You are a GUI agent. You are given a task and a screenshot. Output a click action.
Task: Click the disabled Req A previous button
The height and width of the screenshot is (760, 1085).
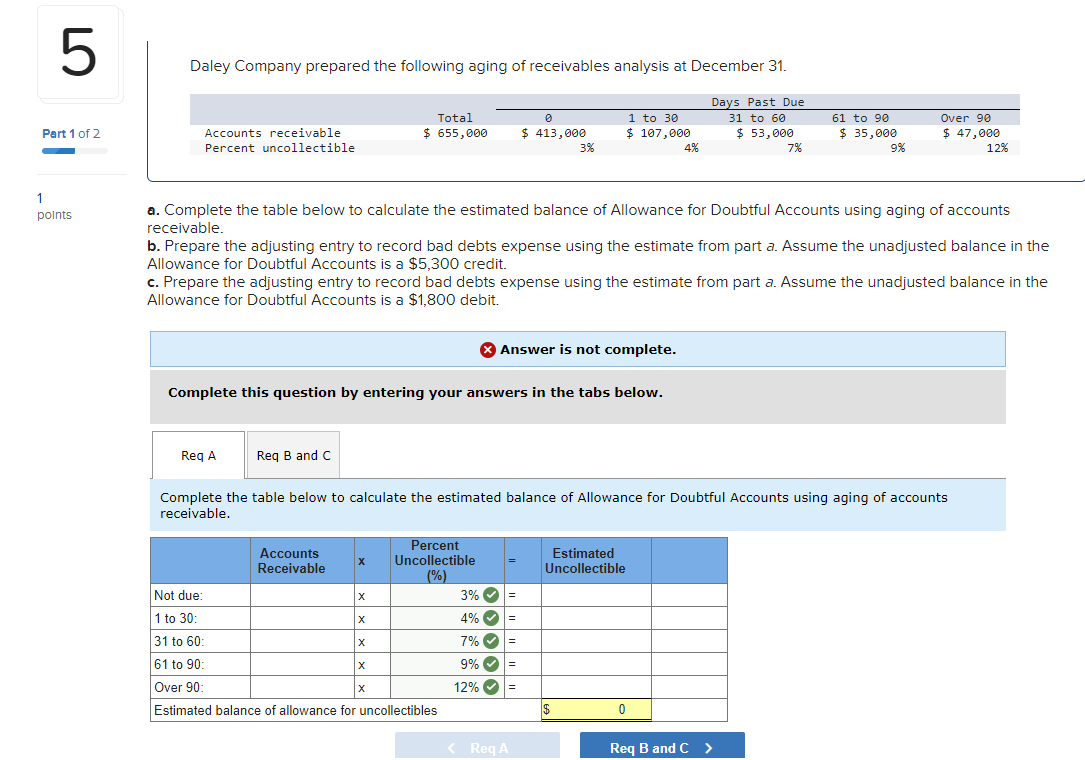[477, 747]
